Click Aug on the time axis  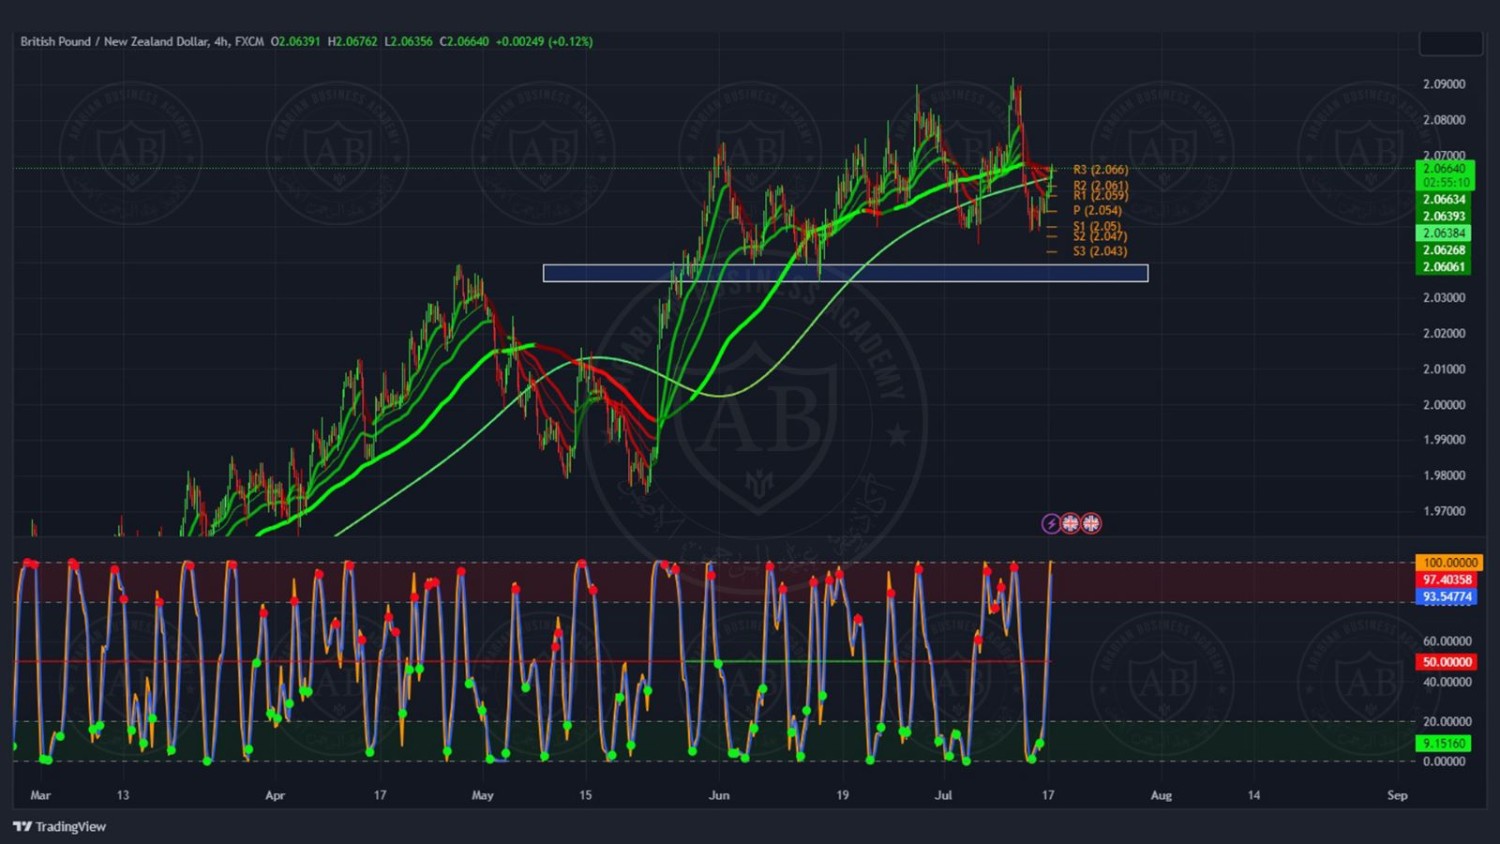click(1161, 795)
